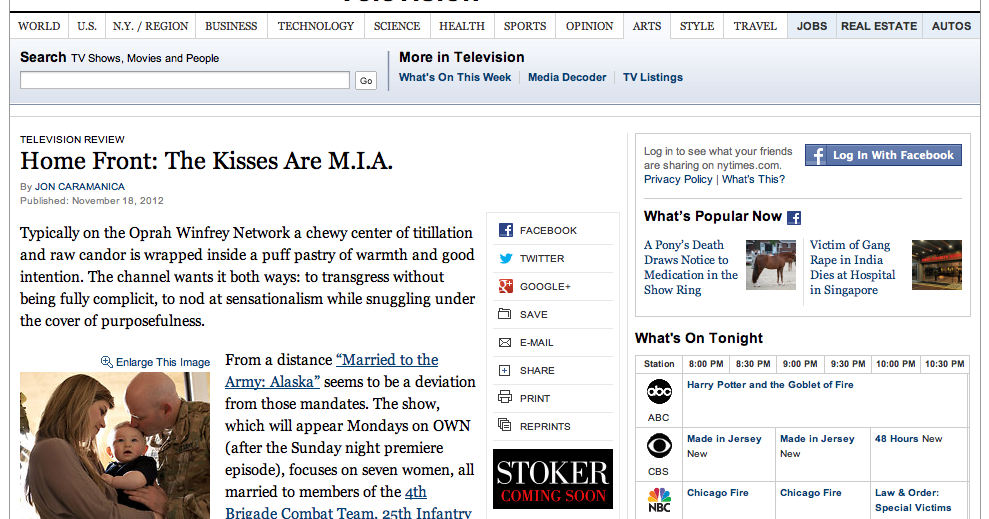Open What's On This Week link

(455, 77)
